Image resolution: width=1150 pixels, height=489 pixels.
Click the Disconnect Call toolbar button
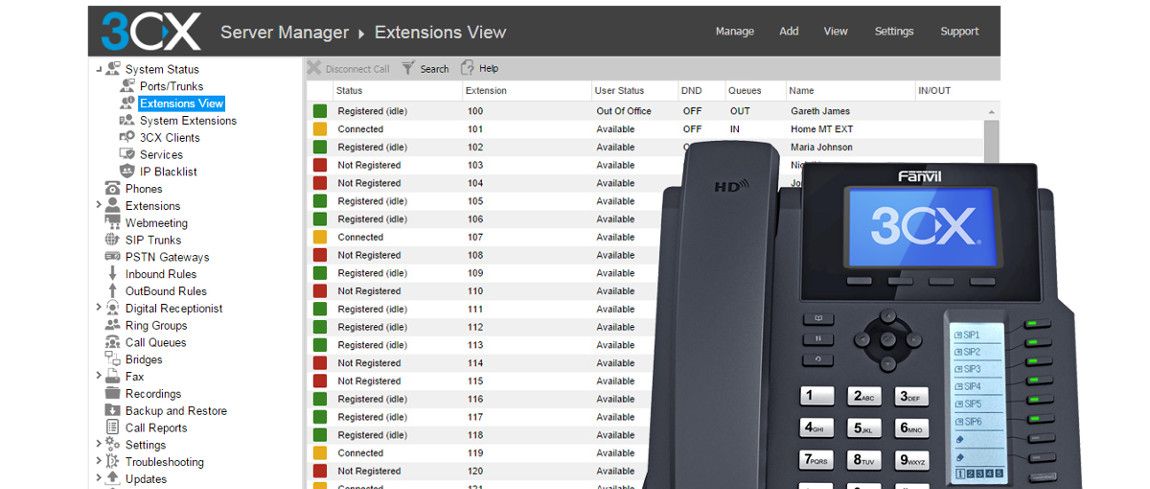348,68
